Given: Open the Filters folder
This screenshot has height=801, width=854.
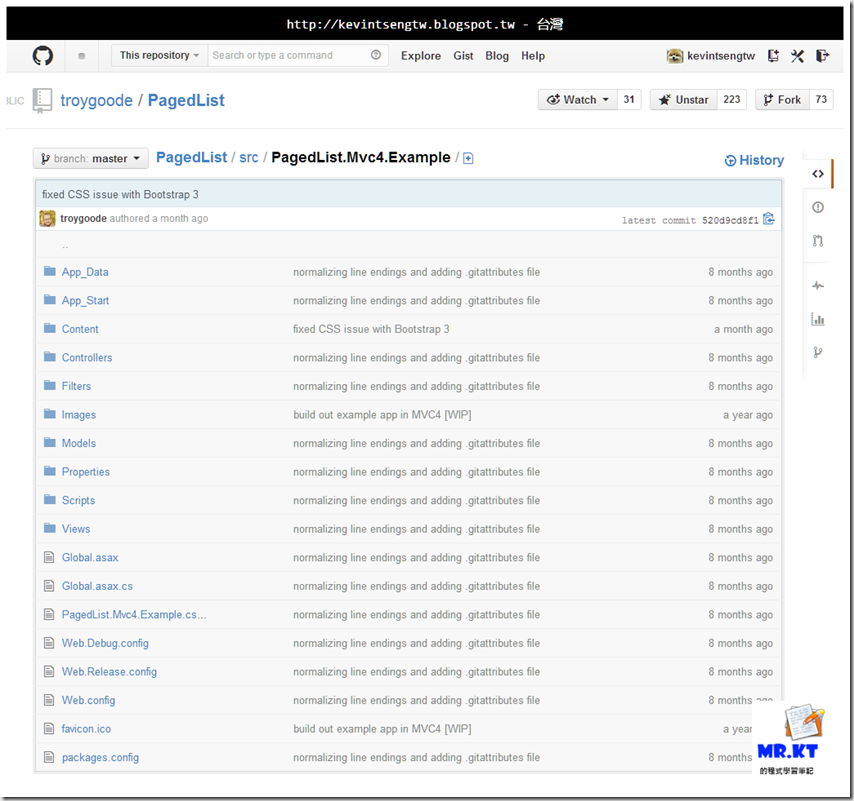Looking at the screenshot, I should 76,386.
